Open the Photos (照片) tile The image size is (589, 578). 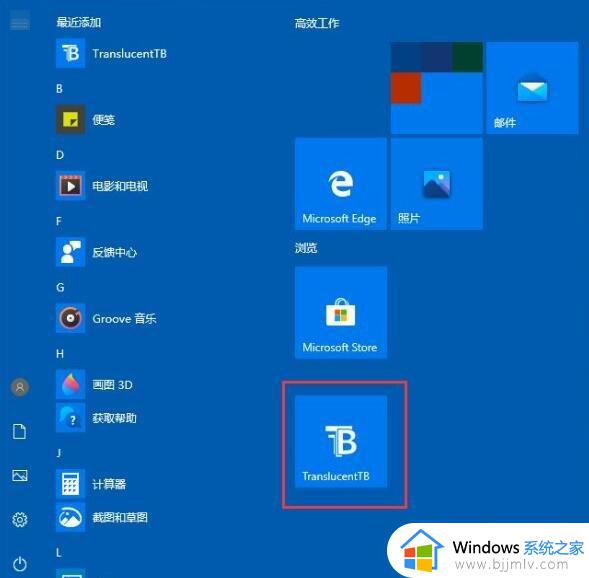(x=436, y=184)
